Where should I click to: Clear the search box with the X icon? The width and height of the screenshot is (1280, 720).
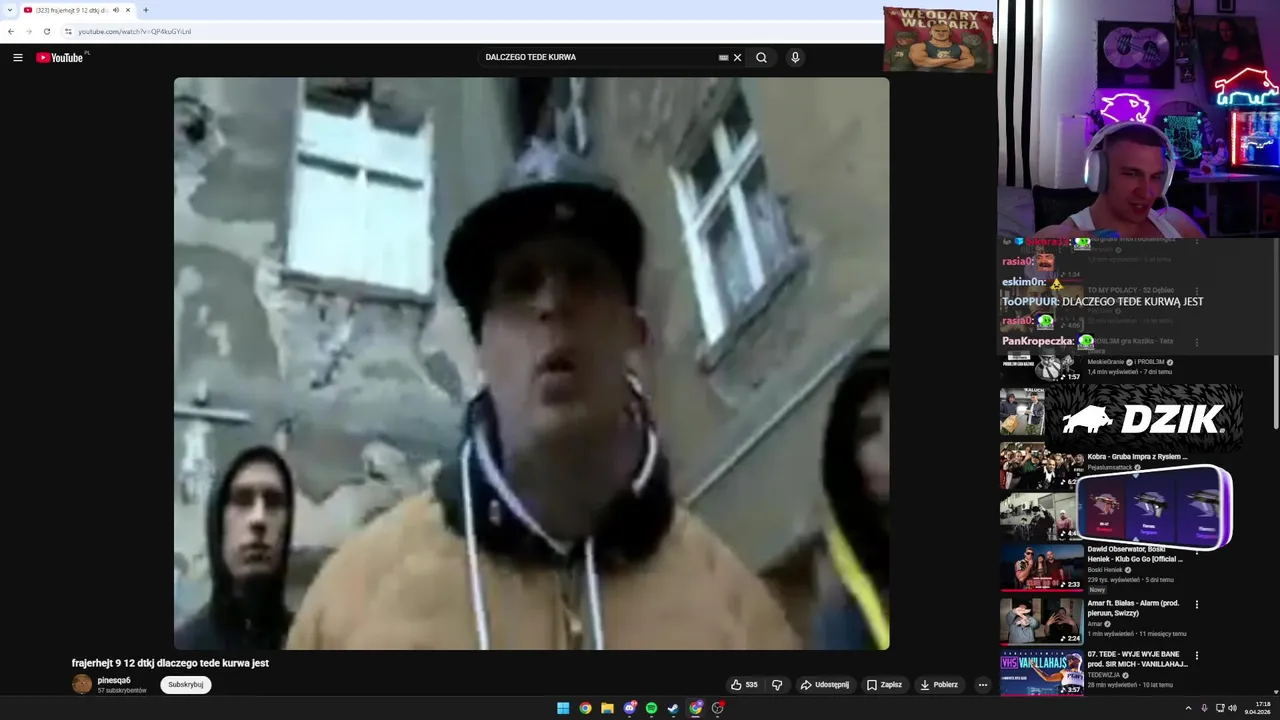coord(737,58)
